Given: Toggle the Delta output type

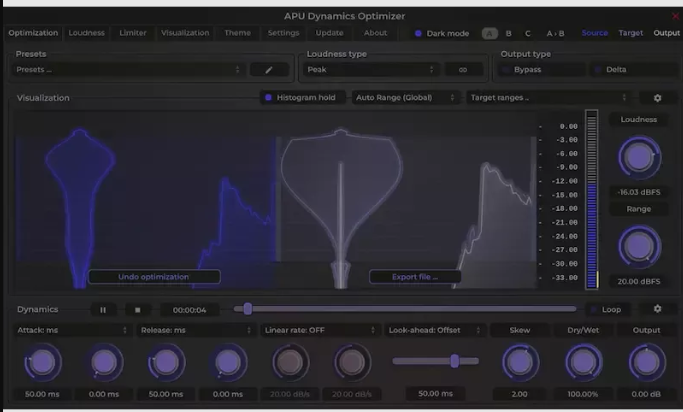Looking at the screenshot, I should pyautogui.click(x=633, y=70).
